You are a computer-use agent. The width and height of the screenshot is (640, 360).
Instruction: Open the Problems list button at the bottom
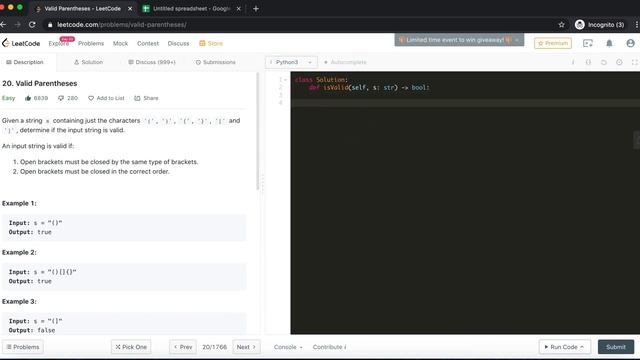(x=23, y=347)
